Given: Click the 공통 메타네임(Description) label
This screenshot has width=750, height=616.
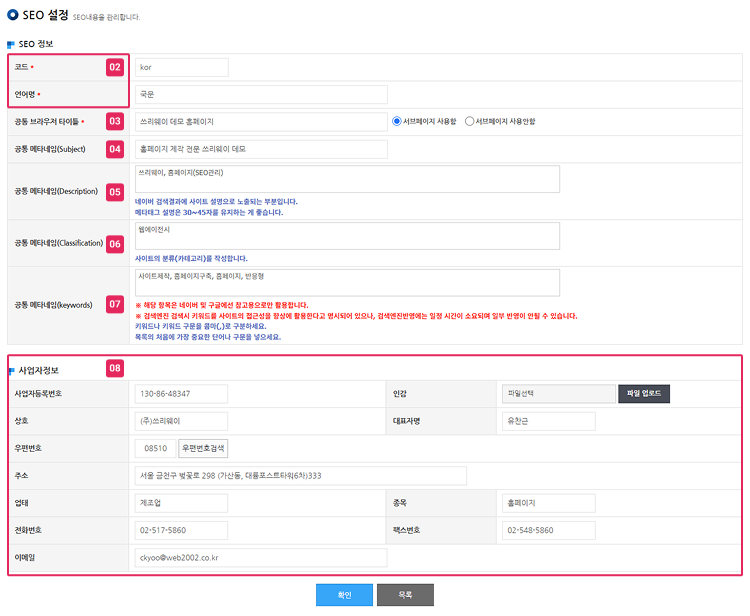Looking at the screenshot, I should tap(56, 191).
